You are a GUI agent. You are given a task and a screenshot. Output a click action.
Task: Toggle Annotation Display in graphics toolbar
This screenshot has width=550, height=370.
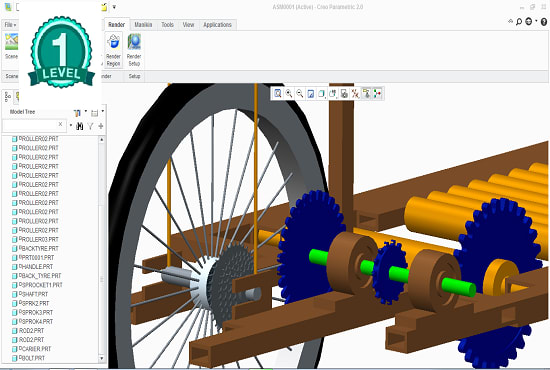(366, 93)
